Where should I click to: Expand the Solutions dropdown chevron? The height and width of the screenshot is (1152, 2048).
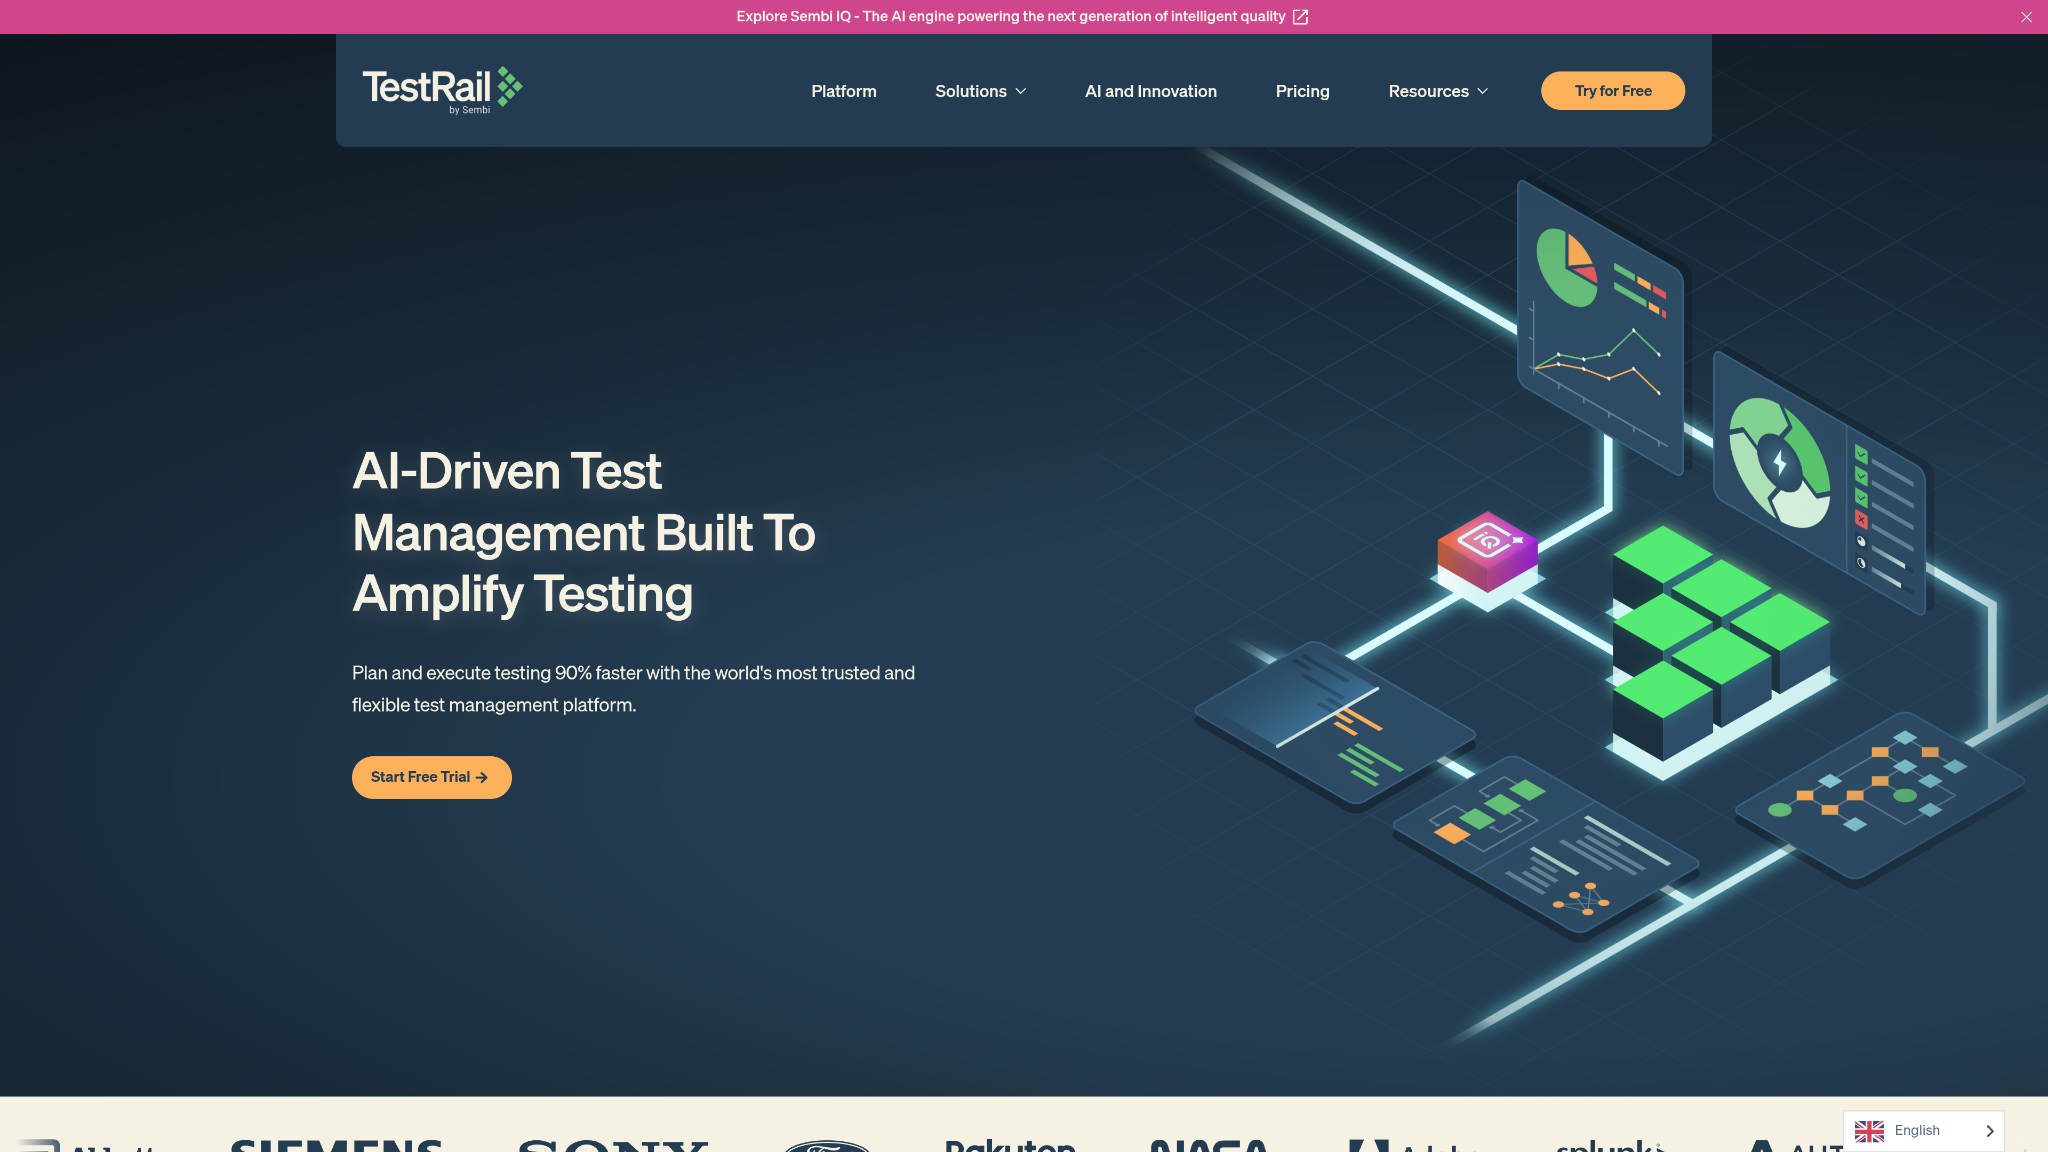click(x=1021, y=91)
